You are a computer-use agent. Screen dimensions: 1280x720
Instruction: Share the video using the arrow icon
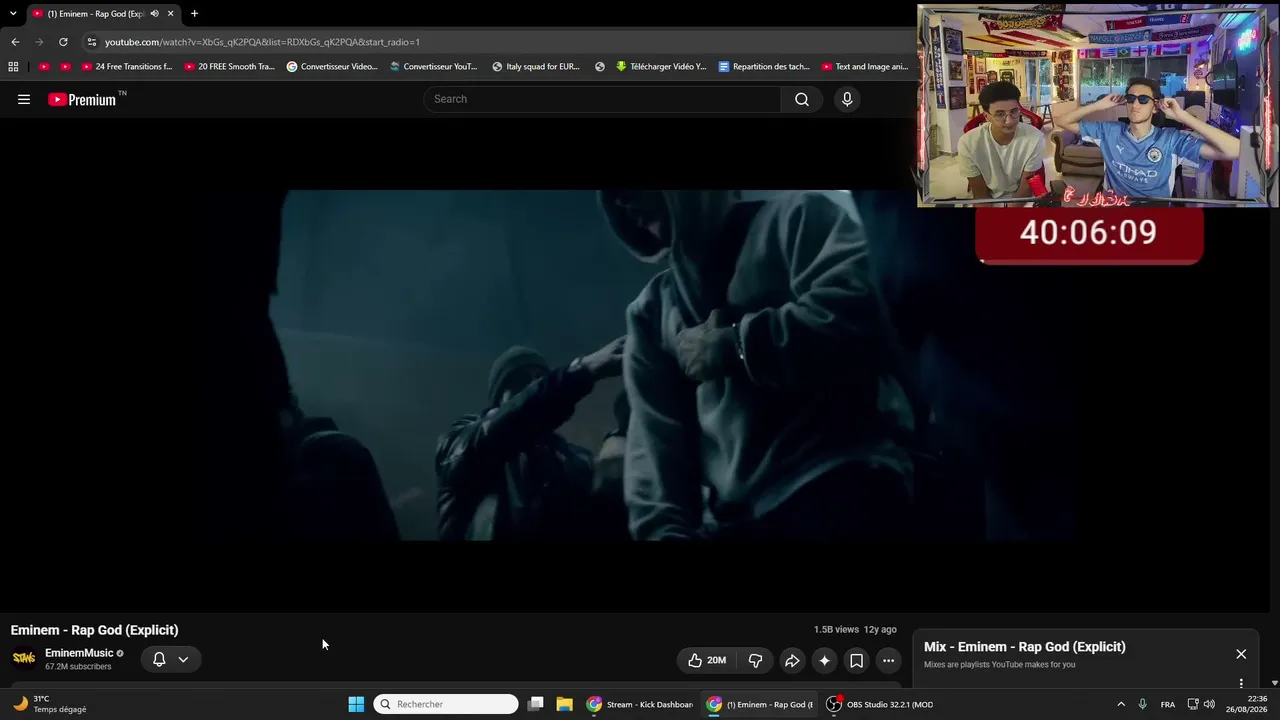coord(792,660)
